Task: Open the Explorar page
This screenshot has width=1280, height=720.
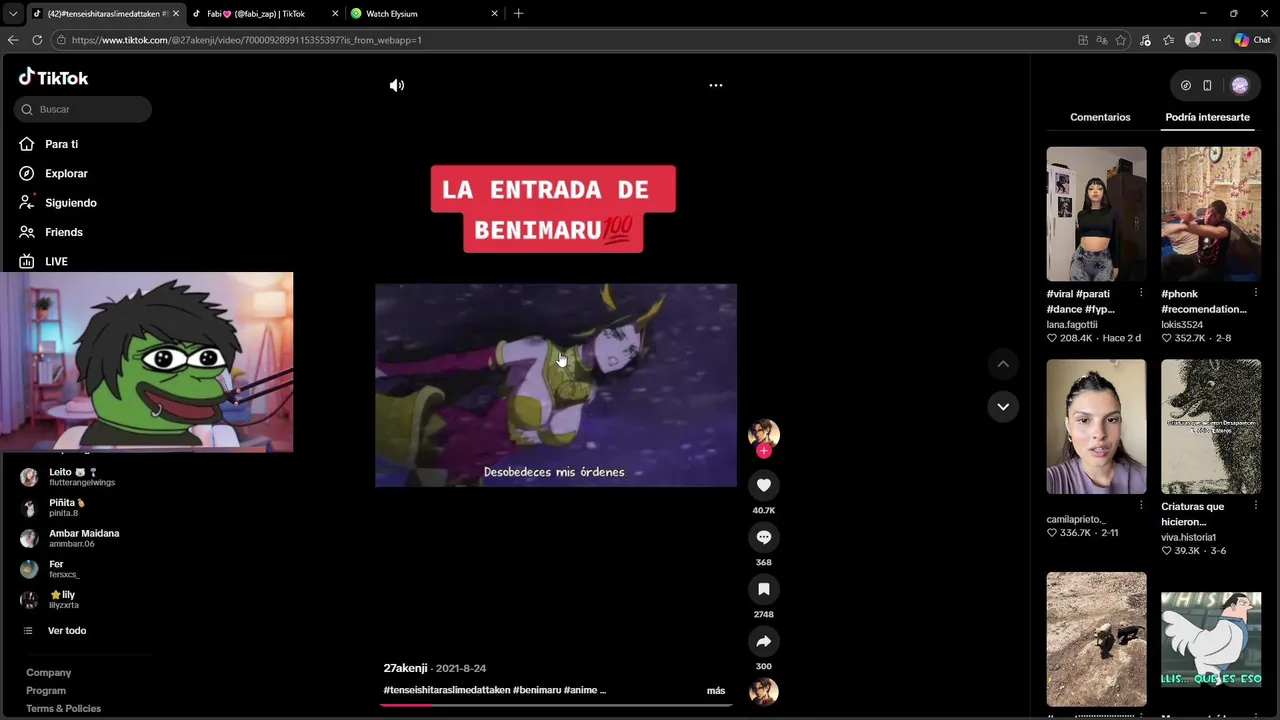Action: pos(66,173)
